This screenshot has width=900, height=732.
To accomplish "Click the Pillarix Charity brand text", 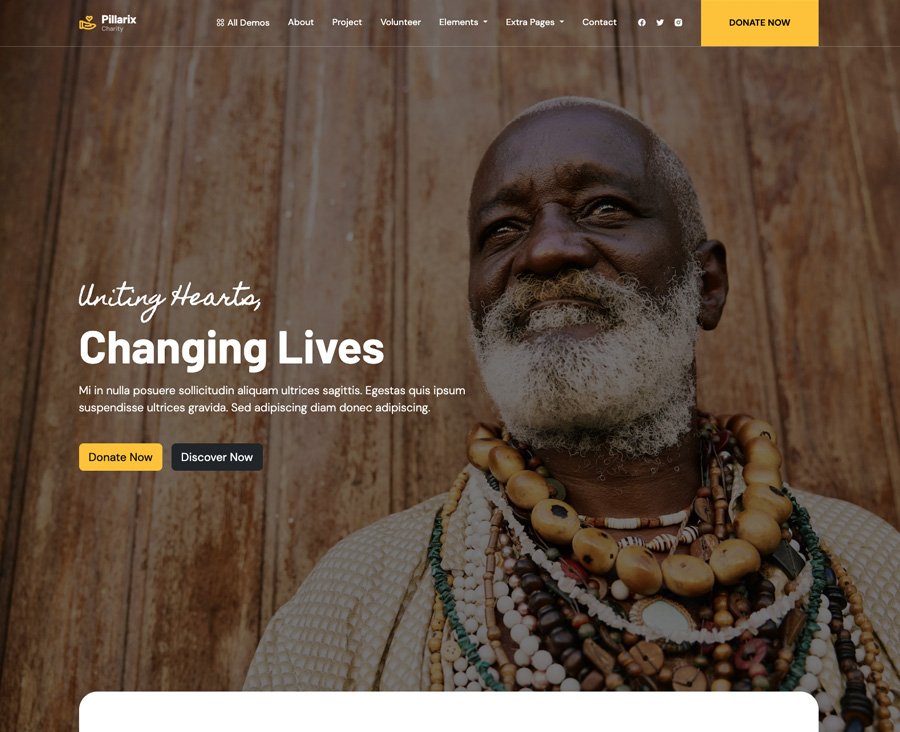I will click(119, 23).
